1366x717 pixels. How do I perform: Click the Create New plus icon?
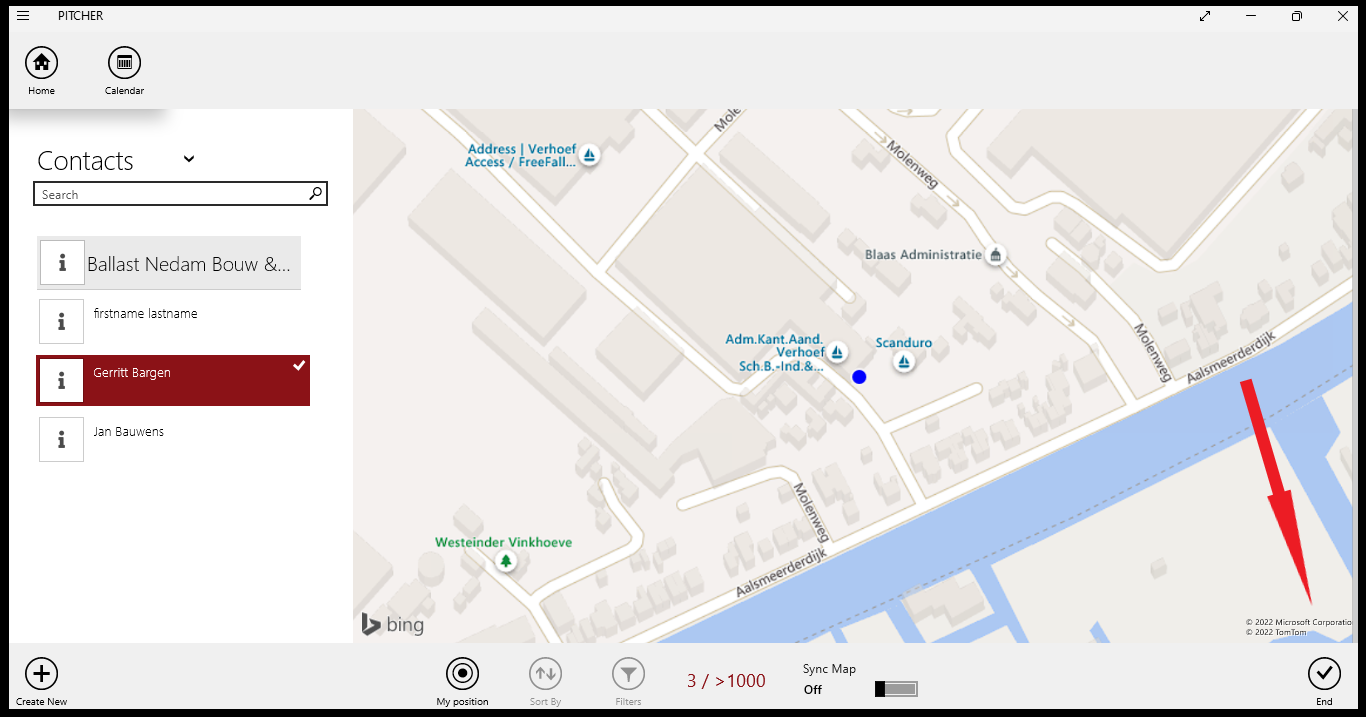click(x=41, y=674)
